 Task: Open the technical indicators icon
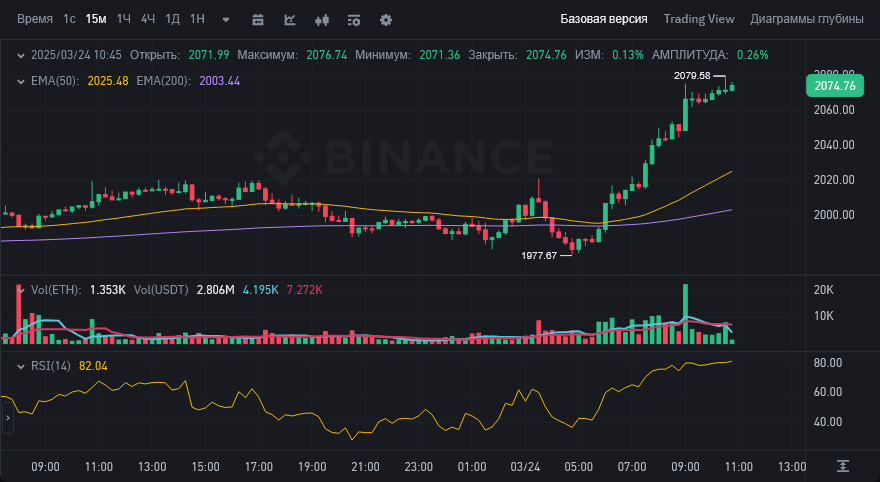pos(290,20)
